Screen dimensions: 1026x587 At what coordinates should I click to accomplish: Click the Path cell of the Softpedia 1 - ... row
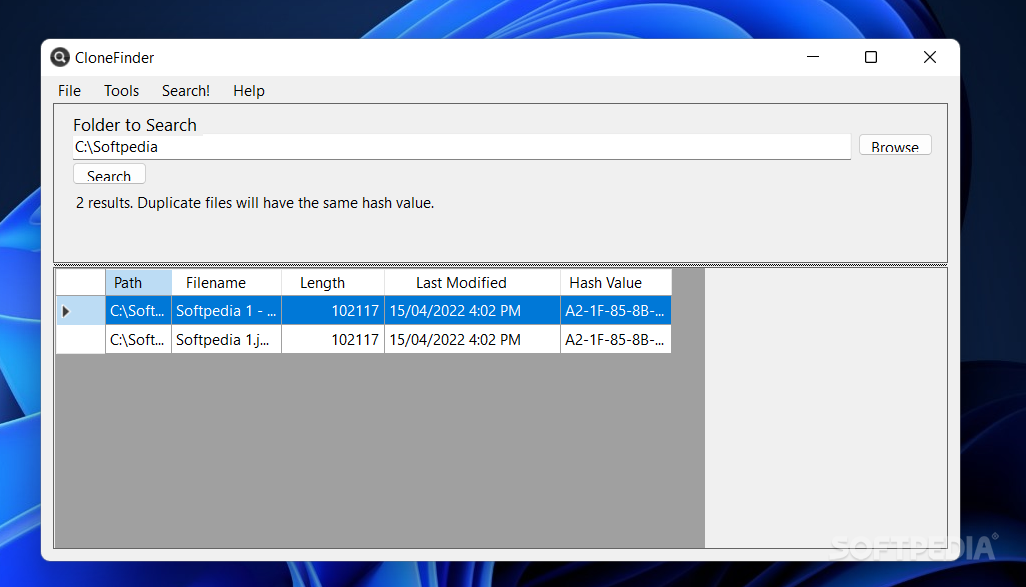[139, 311]
